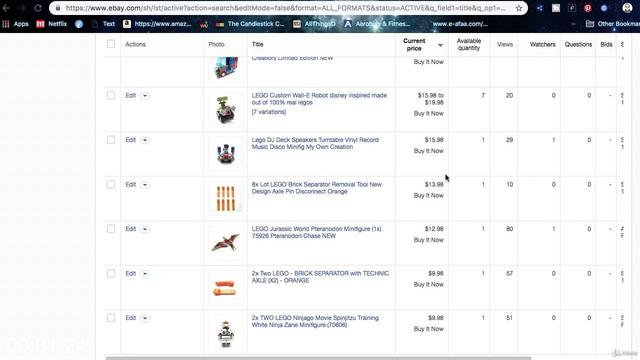Open the two brick separators thumbnail

[225, 287]
